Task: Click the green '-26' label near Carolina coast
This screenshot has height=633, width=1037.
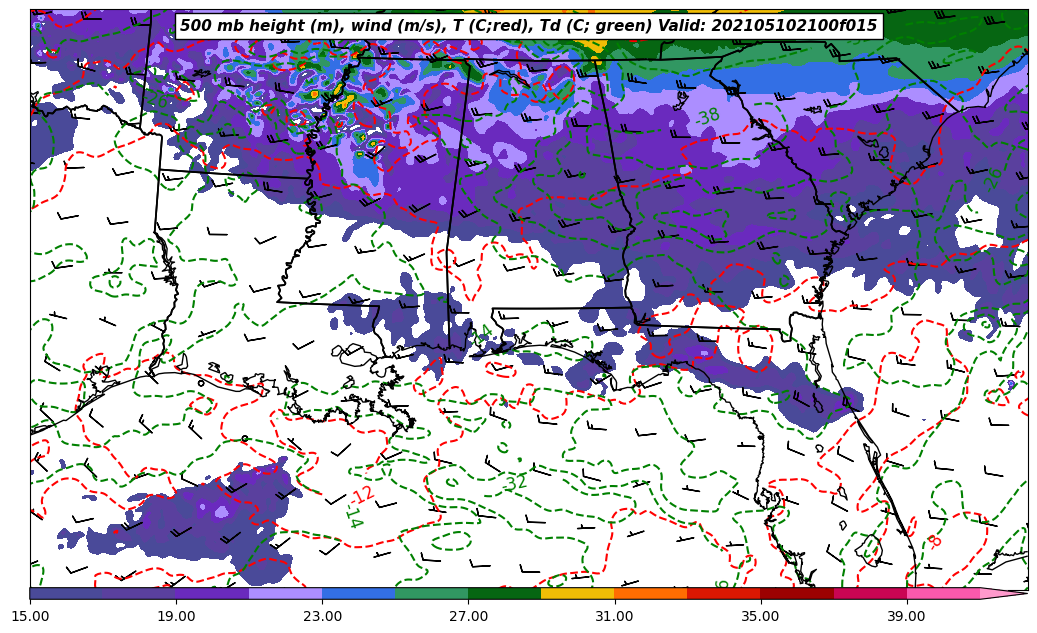Action: point(993,180)
